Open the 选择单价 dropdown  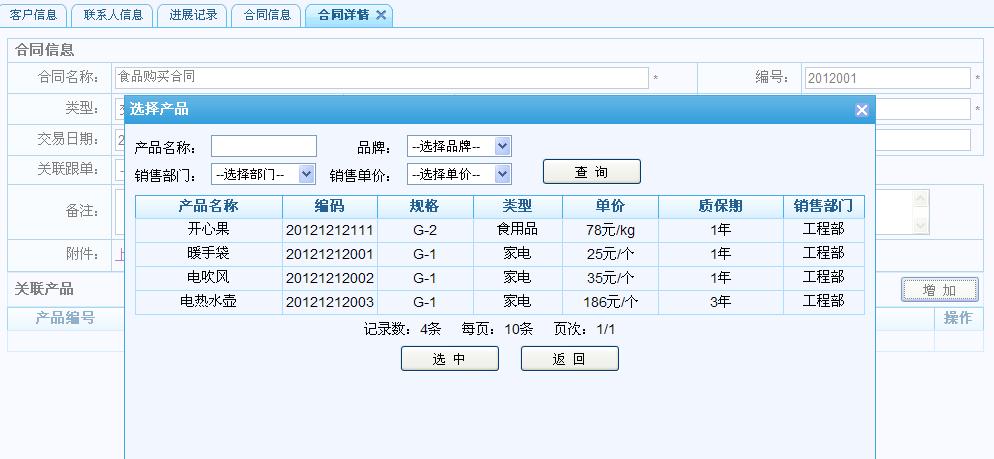coord(460,174)
